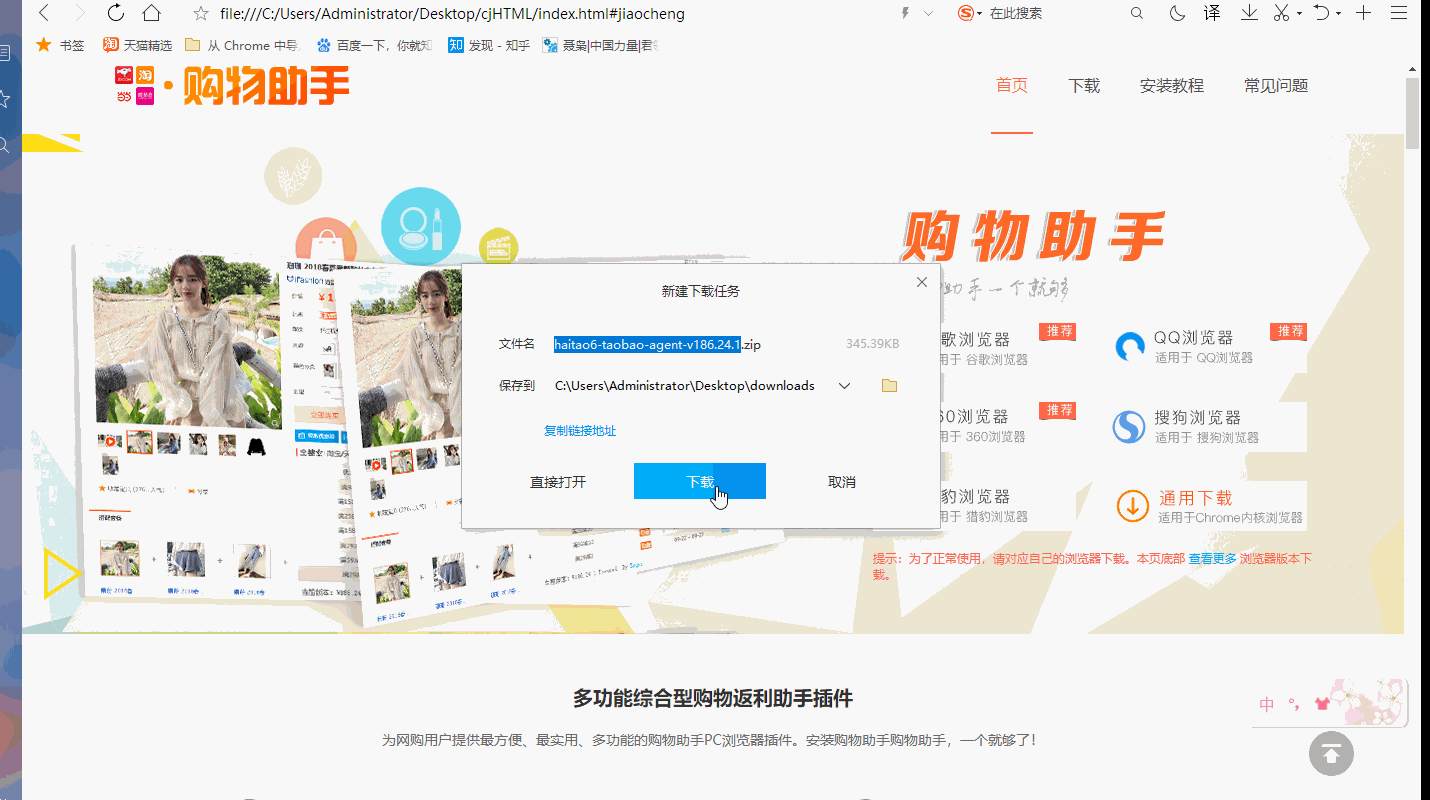Click the magnifier search icon
1430x800 pixels.
click(x=1137, y=13)
